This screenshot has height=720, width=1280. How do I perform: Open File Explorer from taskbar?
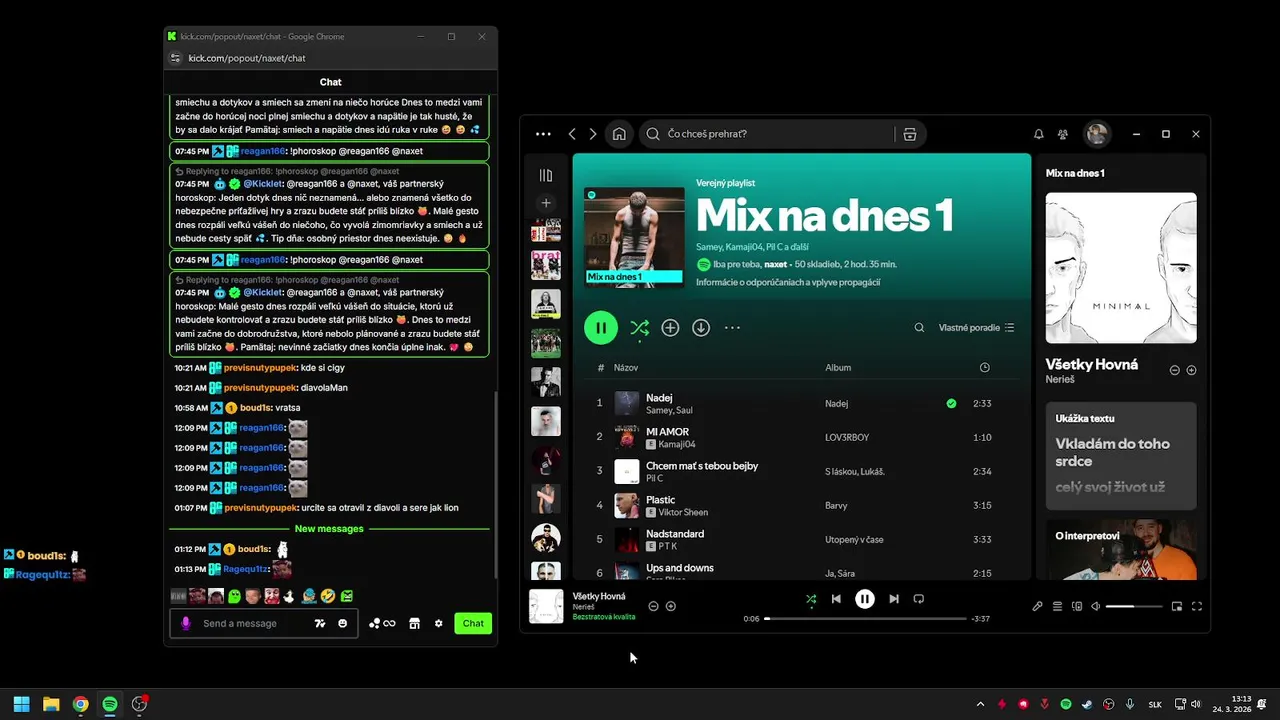coord(51,704)
